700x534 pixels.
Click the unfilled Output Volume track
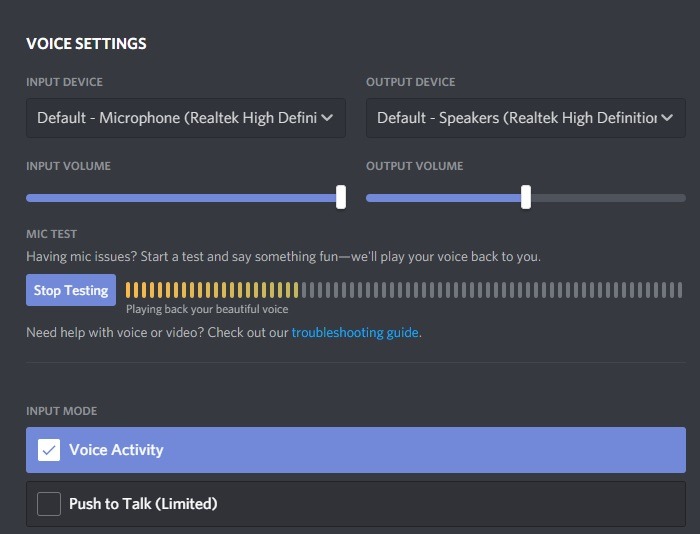608,198
